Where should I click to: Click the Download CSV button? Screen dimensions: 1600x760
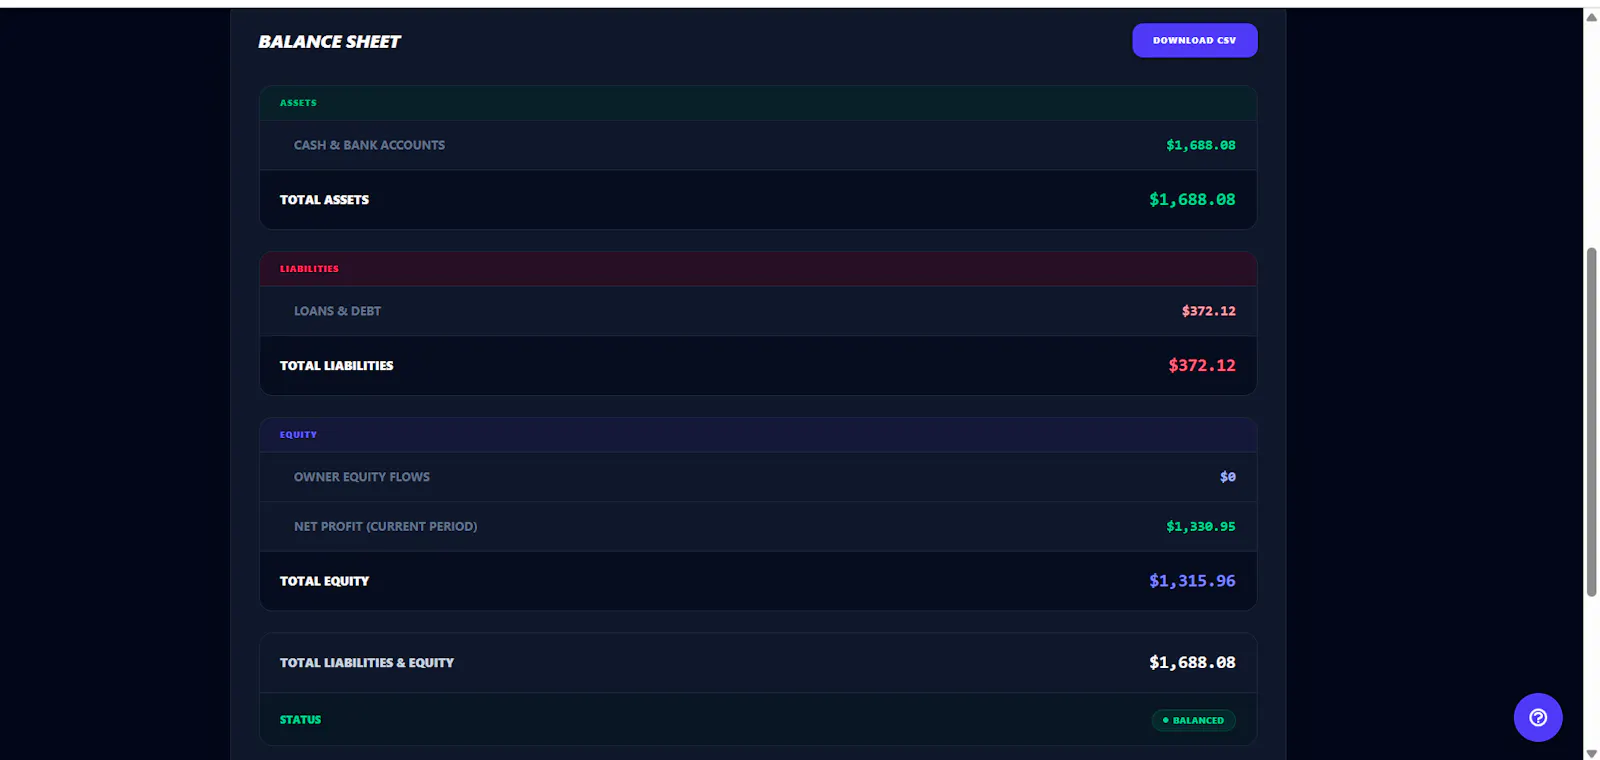[x=1194, y=40]
